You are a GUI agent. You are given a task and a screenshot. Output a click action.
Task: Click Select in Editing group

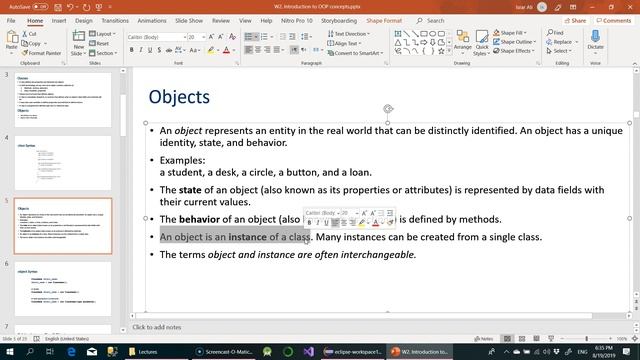pyautogui.click(x=559, y=51)
